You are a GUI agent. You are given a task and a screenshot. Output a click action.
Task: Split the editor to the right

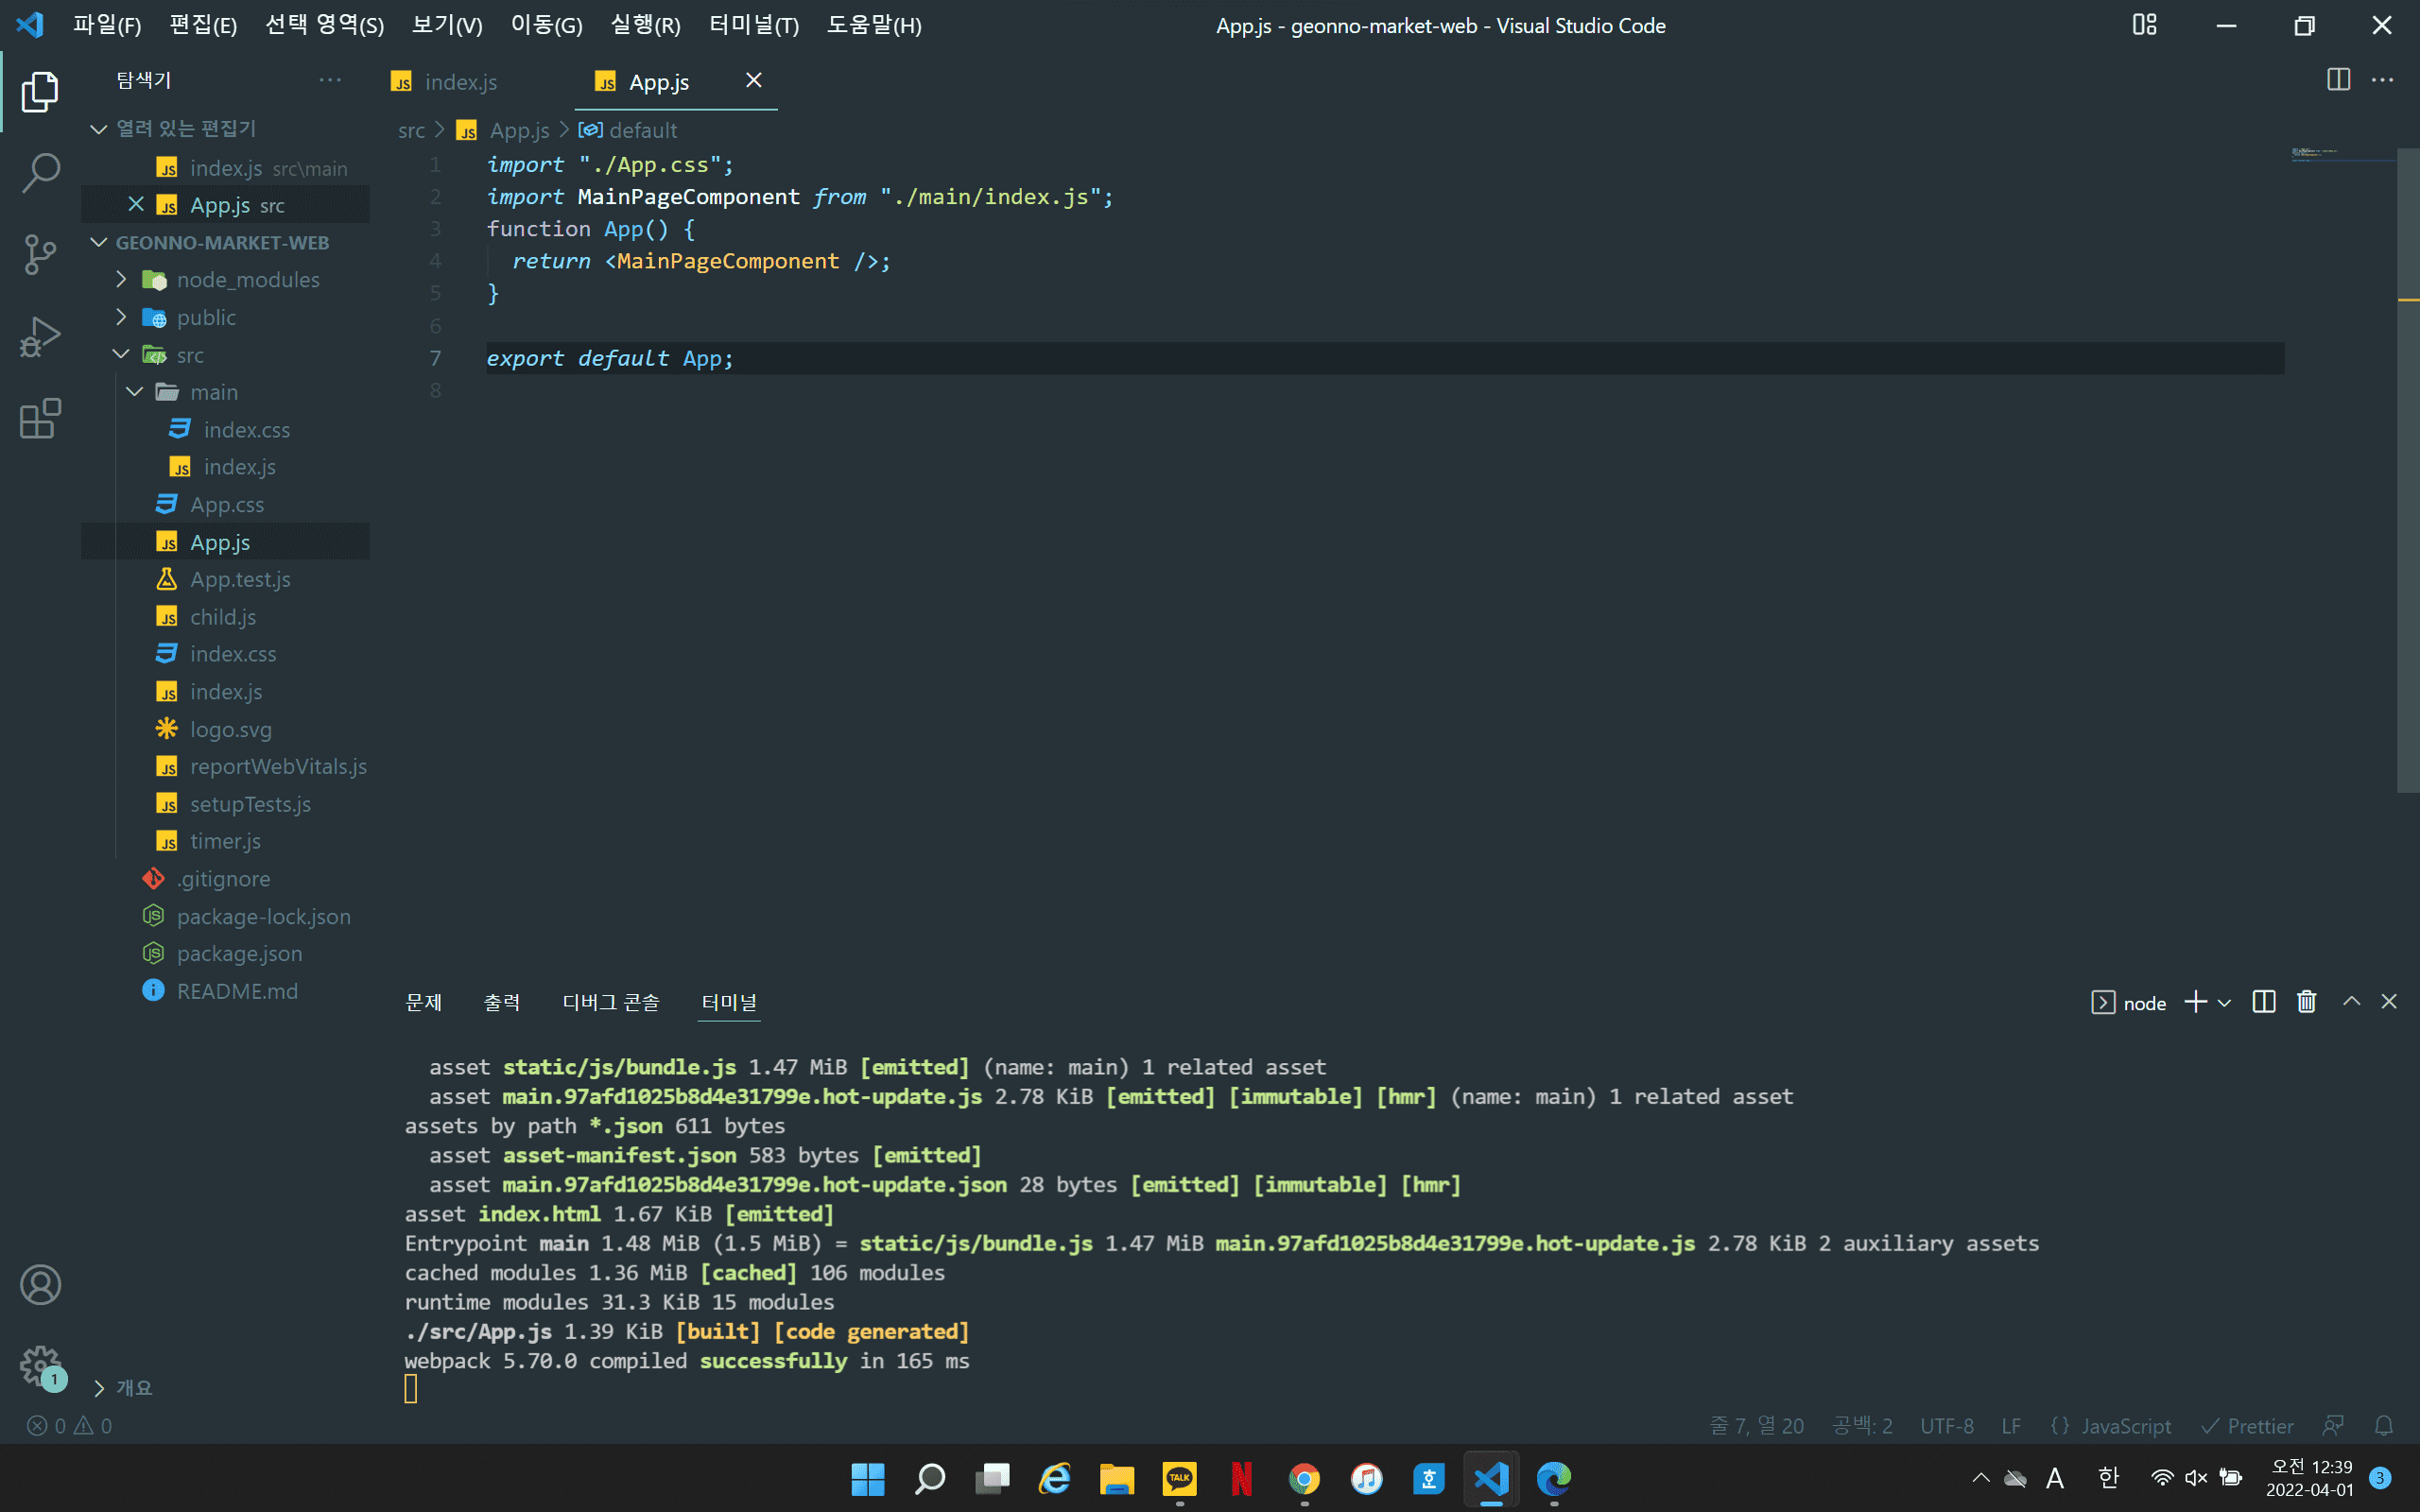coord(2338,80)
